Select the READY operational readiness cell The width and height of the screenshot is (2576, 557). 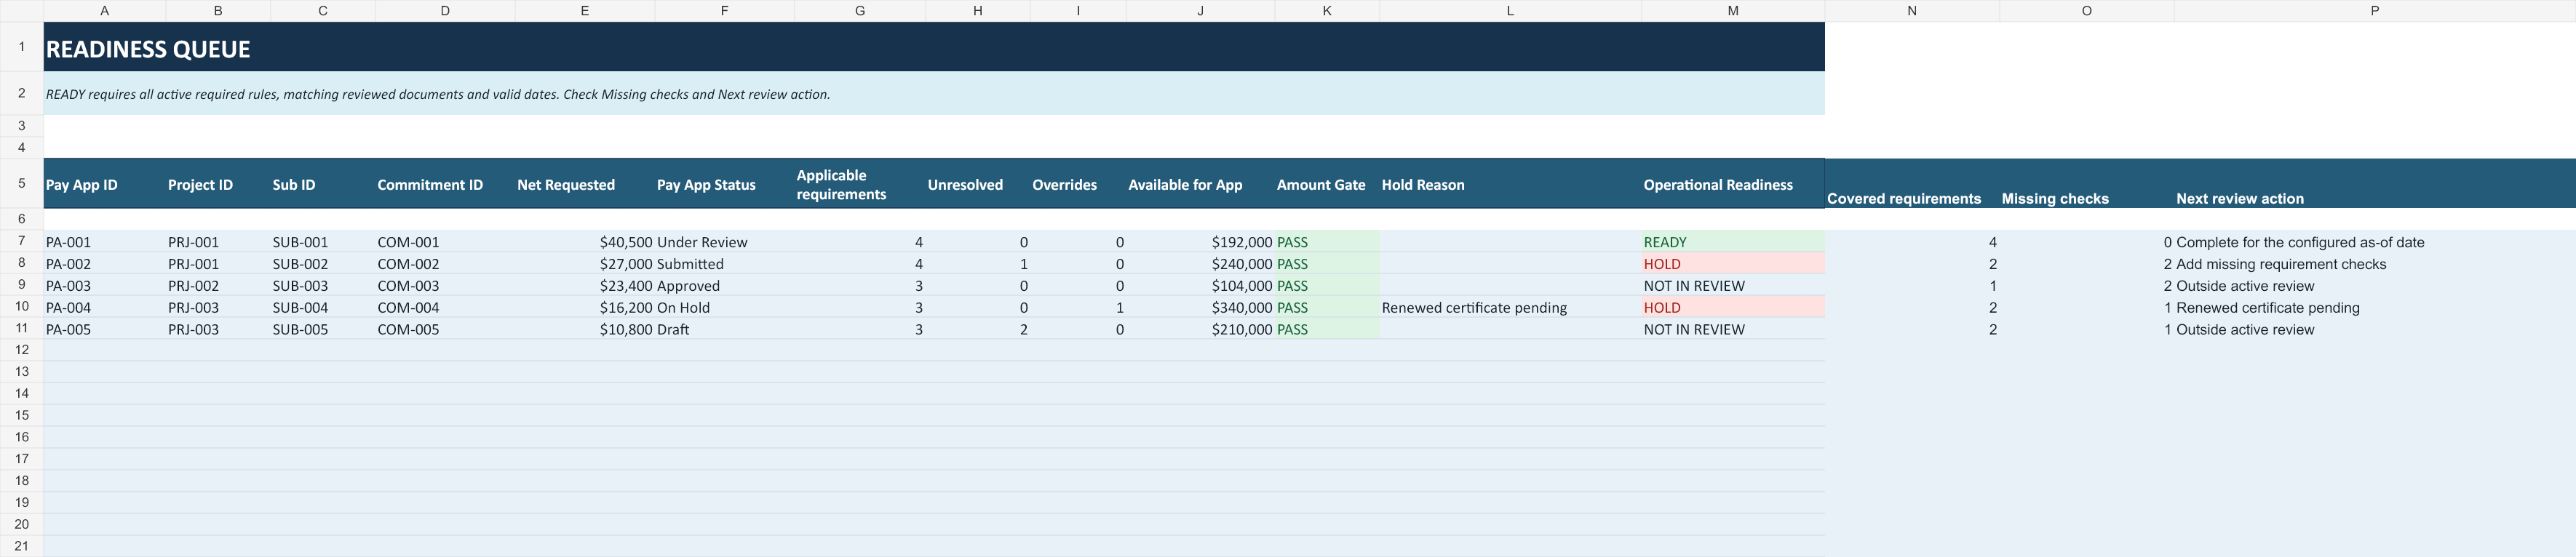(x=1733, y=242)
